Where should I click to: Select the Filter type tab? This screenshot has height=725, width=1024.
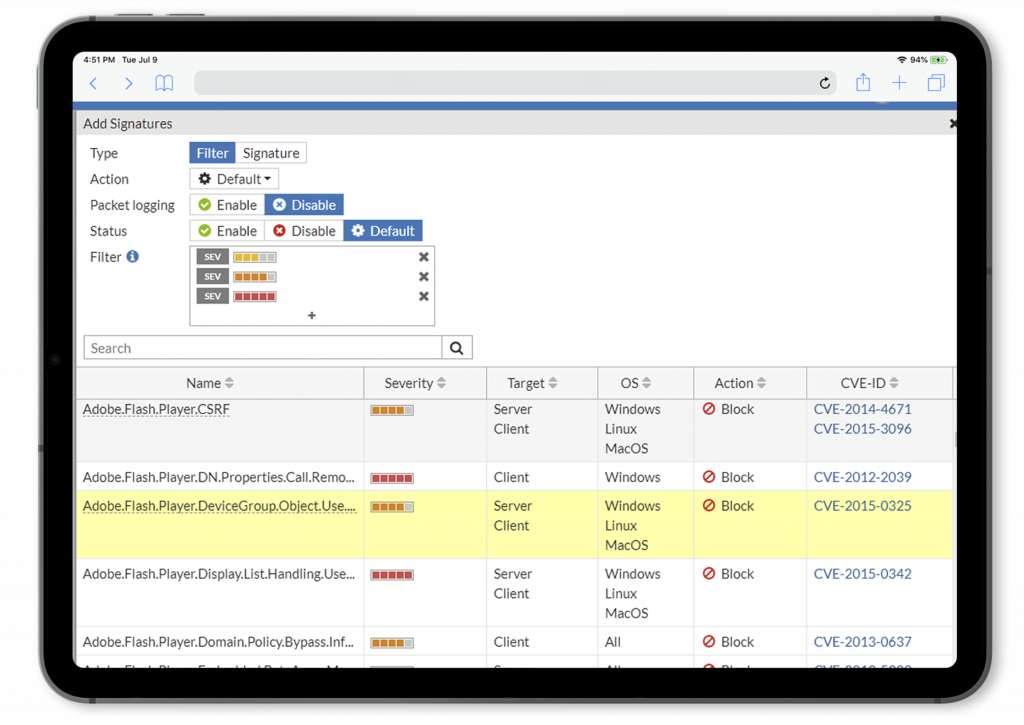212,152
